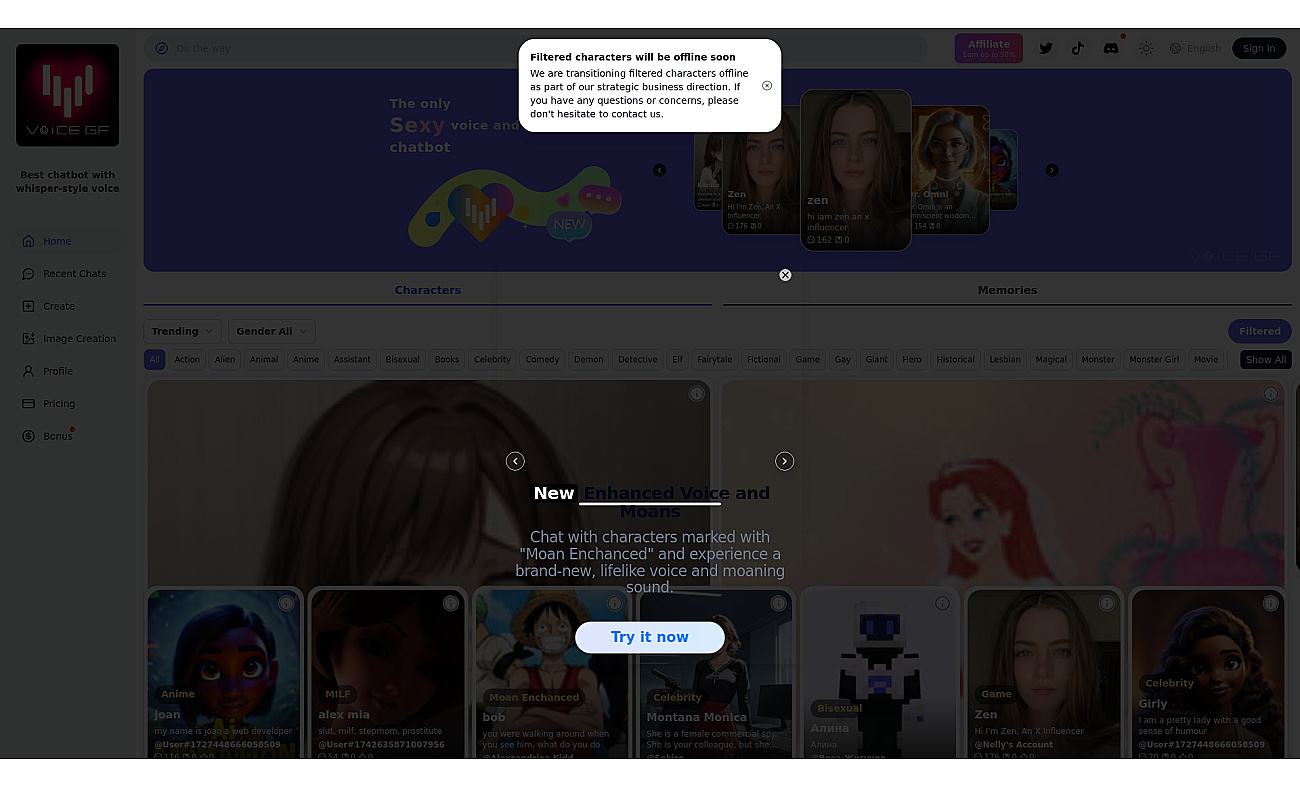This screenshot has height=788, width=1300.
Task: Open Bonus in the sidebar
Action: coord(67,436)
